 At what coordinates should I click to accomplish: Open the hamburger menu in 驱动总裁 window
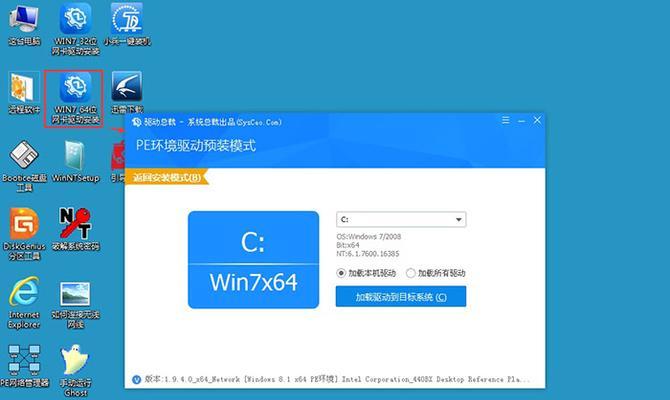click(505, 121)
